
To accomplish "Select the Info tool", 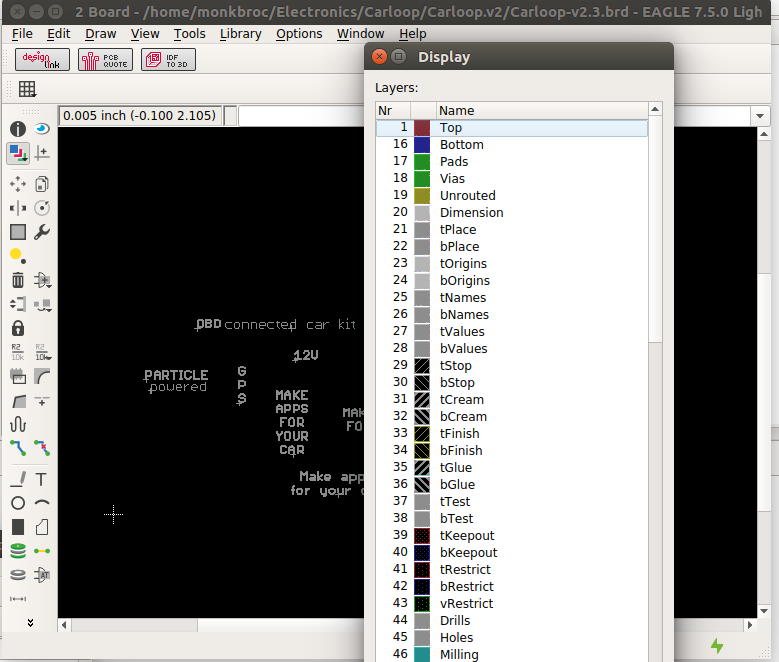I will (18, 129).
